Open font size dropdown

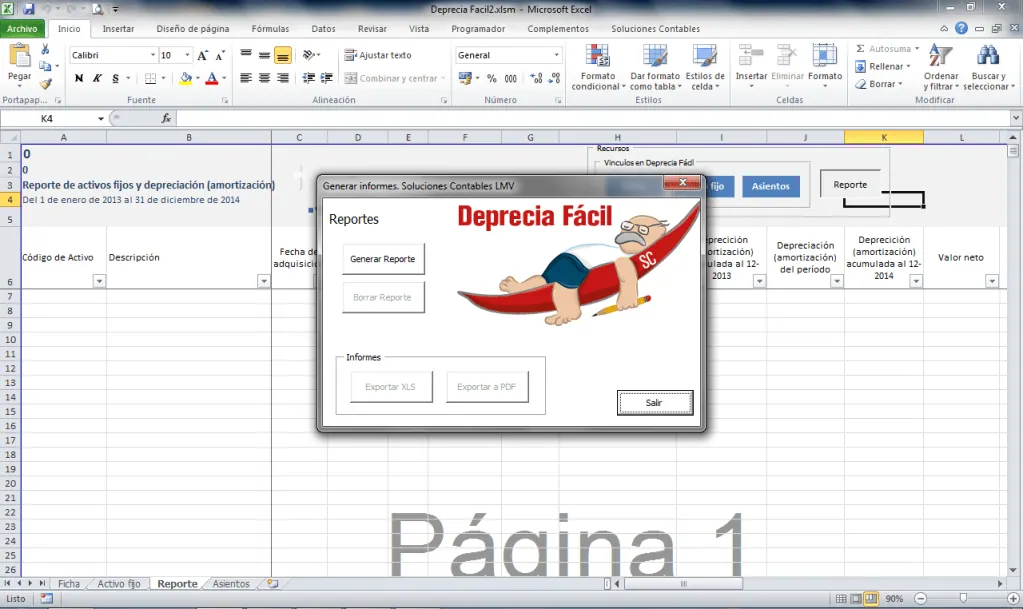tap(187, 55)
